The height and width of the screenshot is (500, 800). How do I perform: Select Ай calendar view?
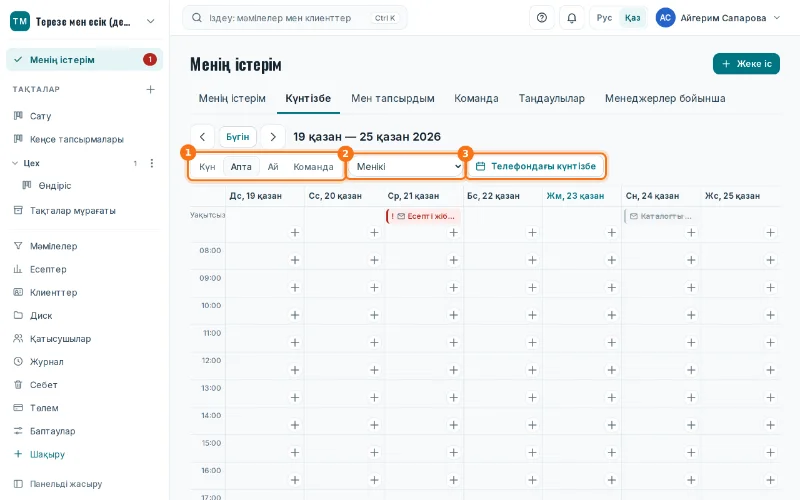coord(273,167)
